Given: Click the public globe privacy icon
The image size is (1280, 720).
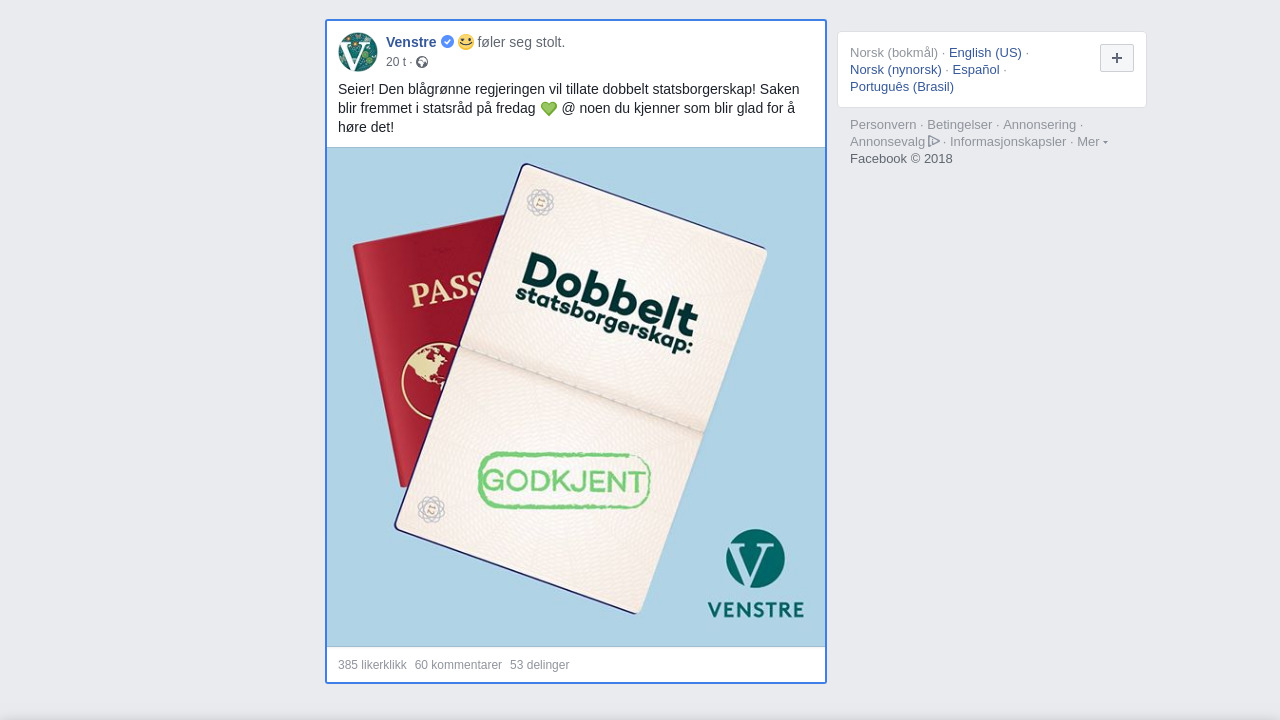Looking at the screenshot, I should point(422,62).
